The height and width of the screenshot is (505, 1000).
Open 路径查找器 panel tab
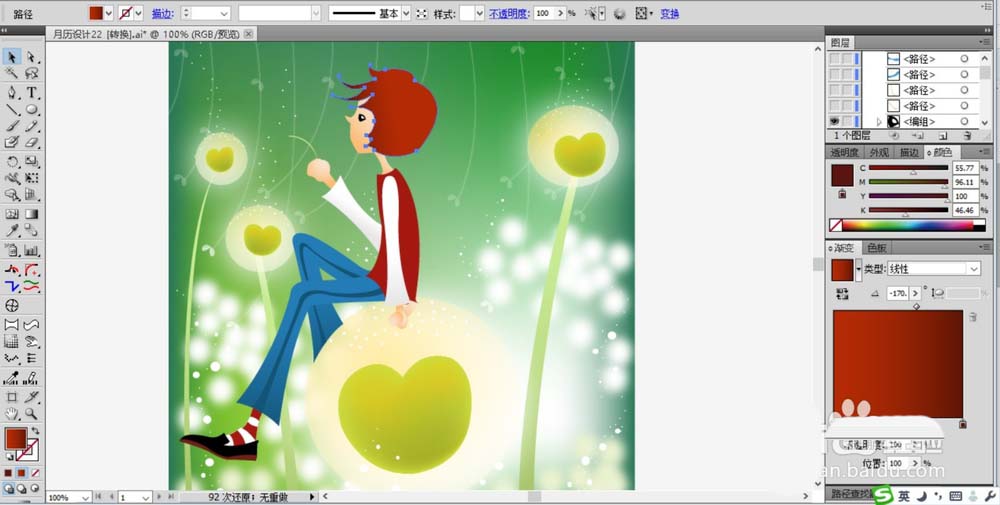point(851,494)
